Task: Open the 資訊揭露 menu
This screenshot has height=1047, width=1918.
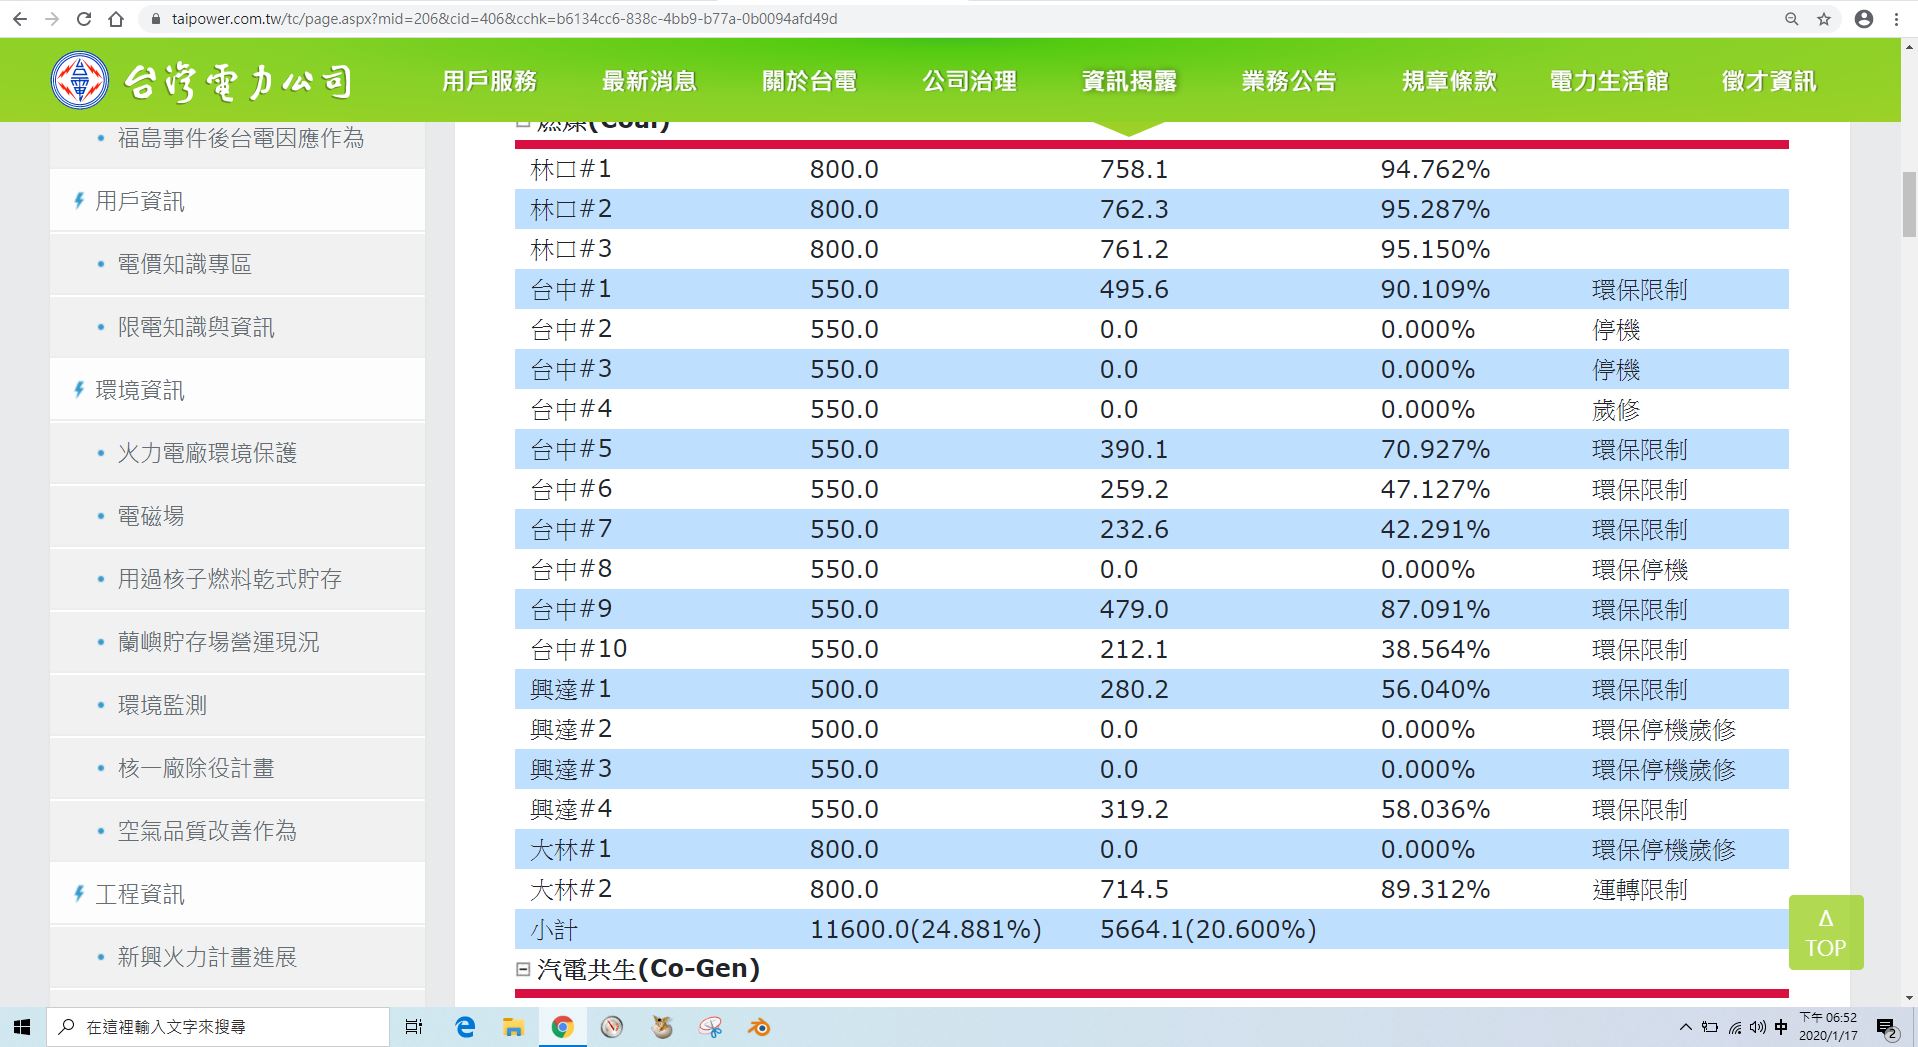Action: [1129, 81]
